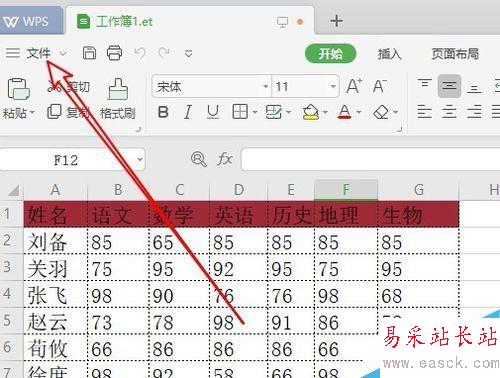Click the header cell 姓名
The width and height of the screenshot is (500, 378).
pos(55,215)
